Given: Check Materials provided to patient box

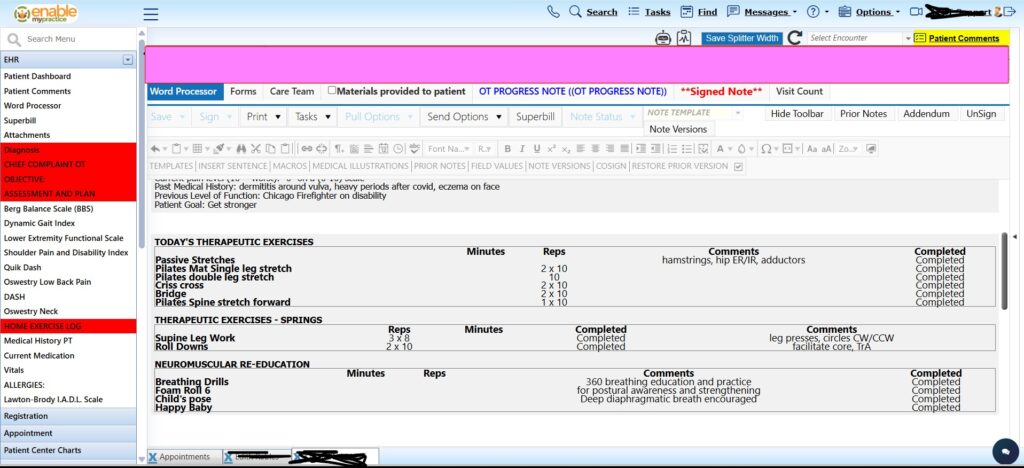Looking at the screenshot, I should pos(332,90).
